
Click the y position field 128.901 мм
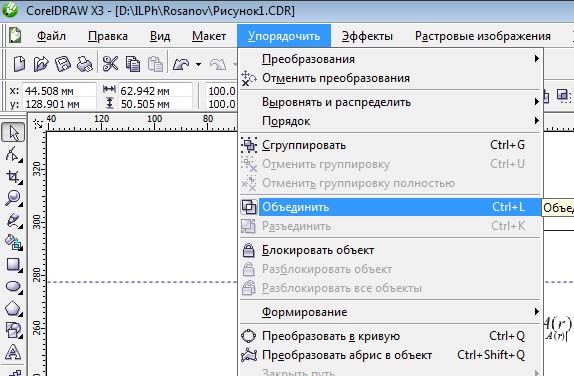(59, 104)
